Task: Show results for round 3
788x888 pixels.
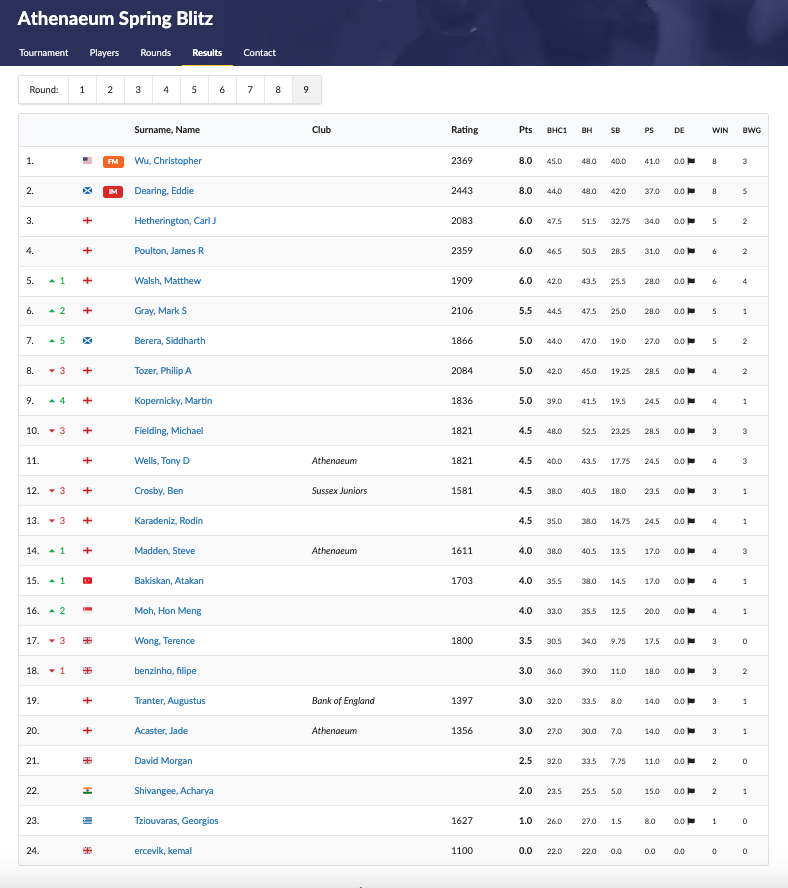Action: coord(138,89)
